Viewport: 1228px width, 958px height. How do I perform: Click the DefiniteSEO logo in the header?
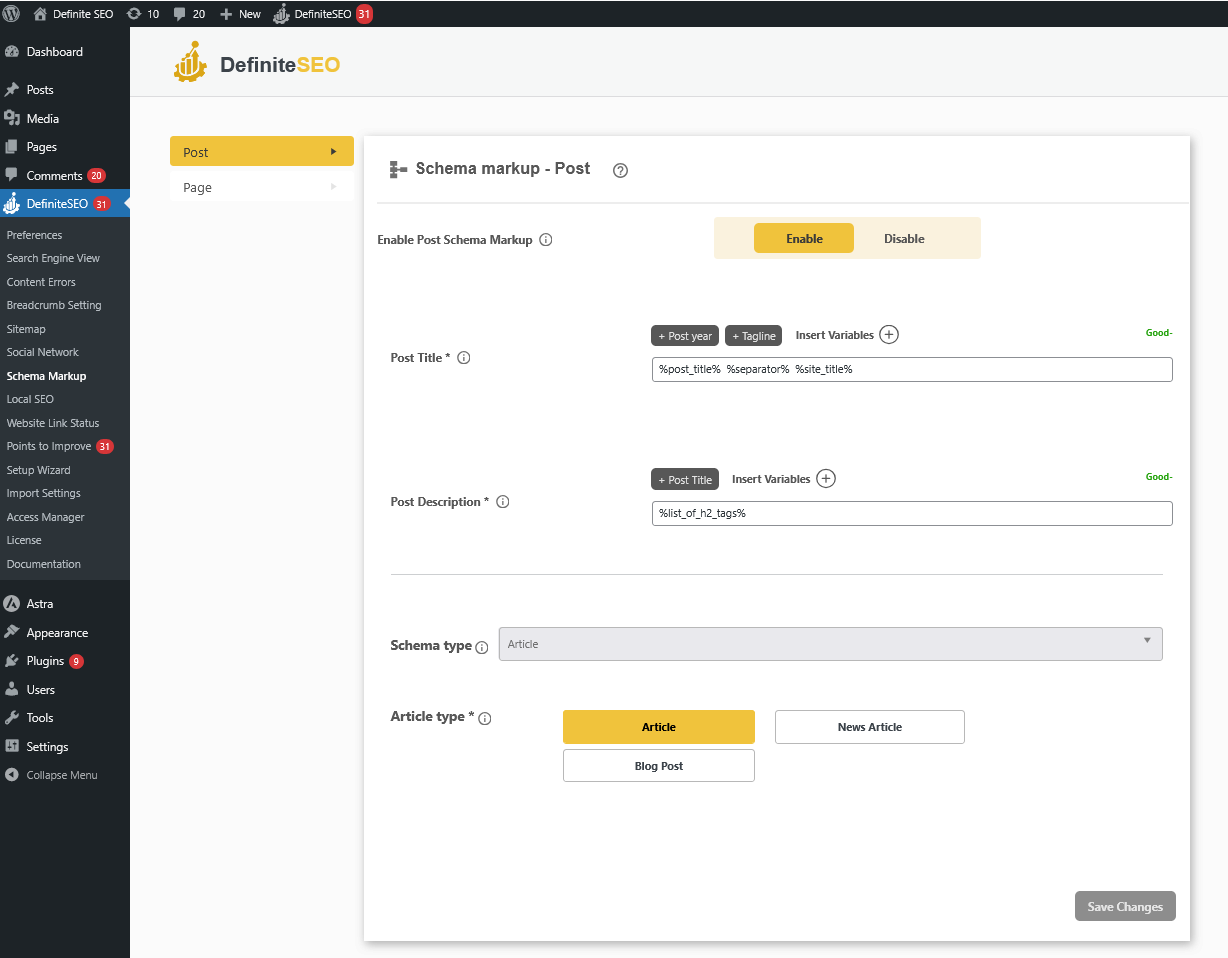click(x=255, y=62)
